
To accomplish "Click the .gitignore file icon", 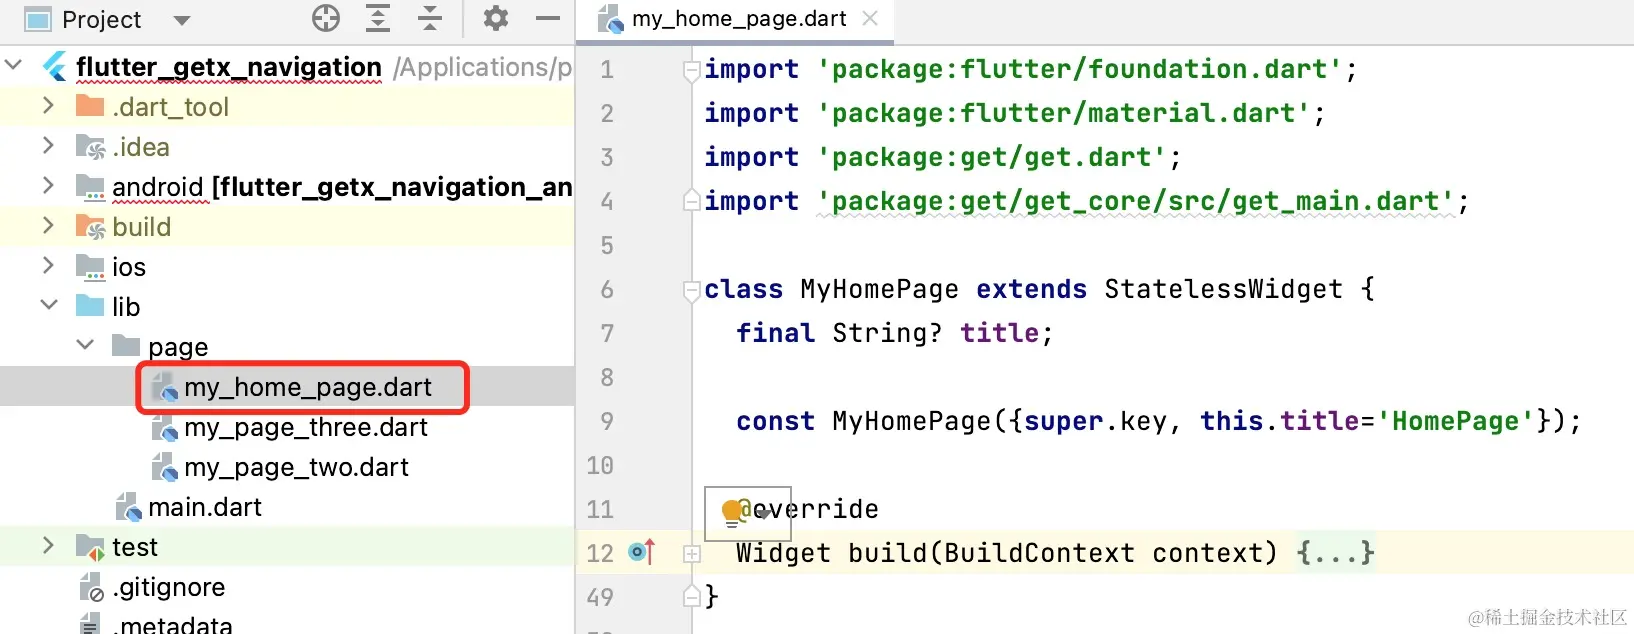I will coord(91,587).
